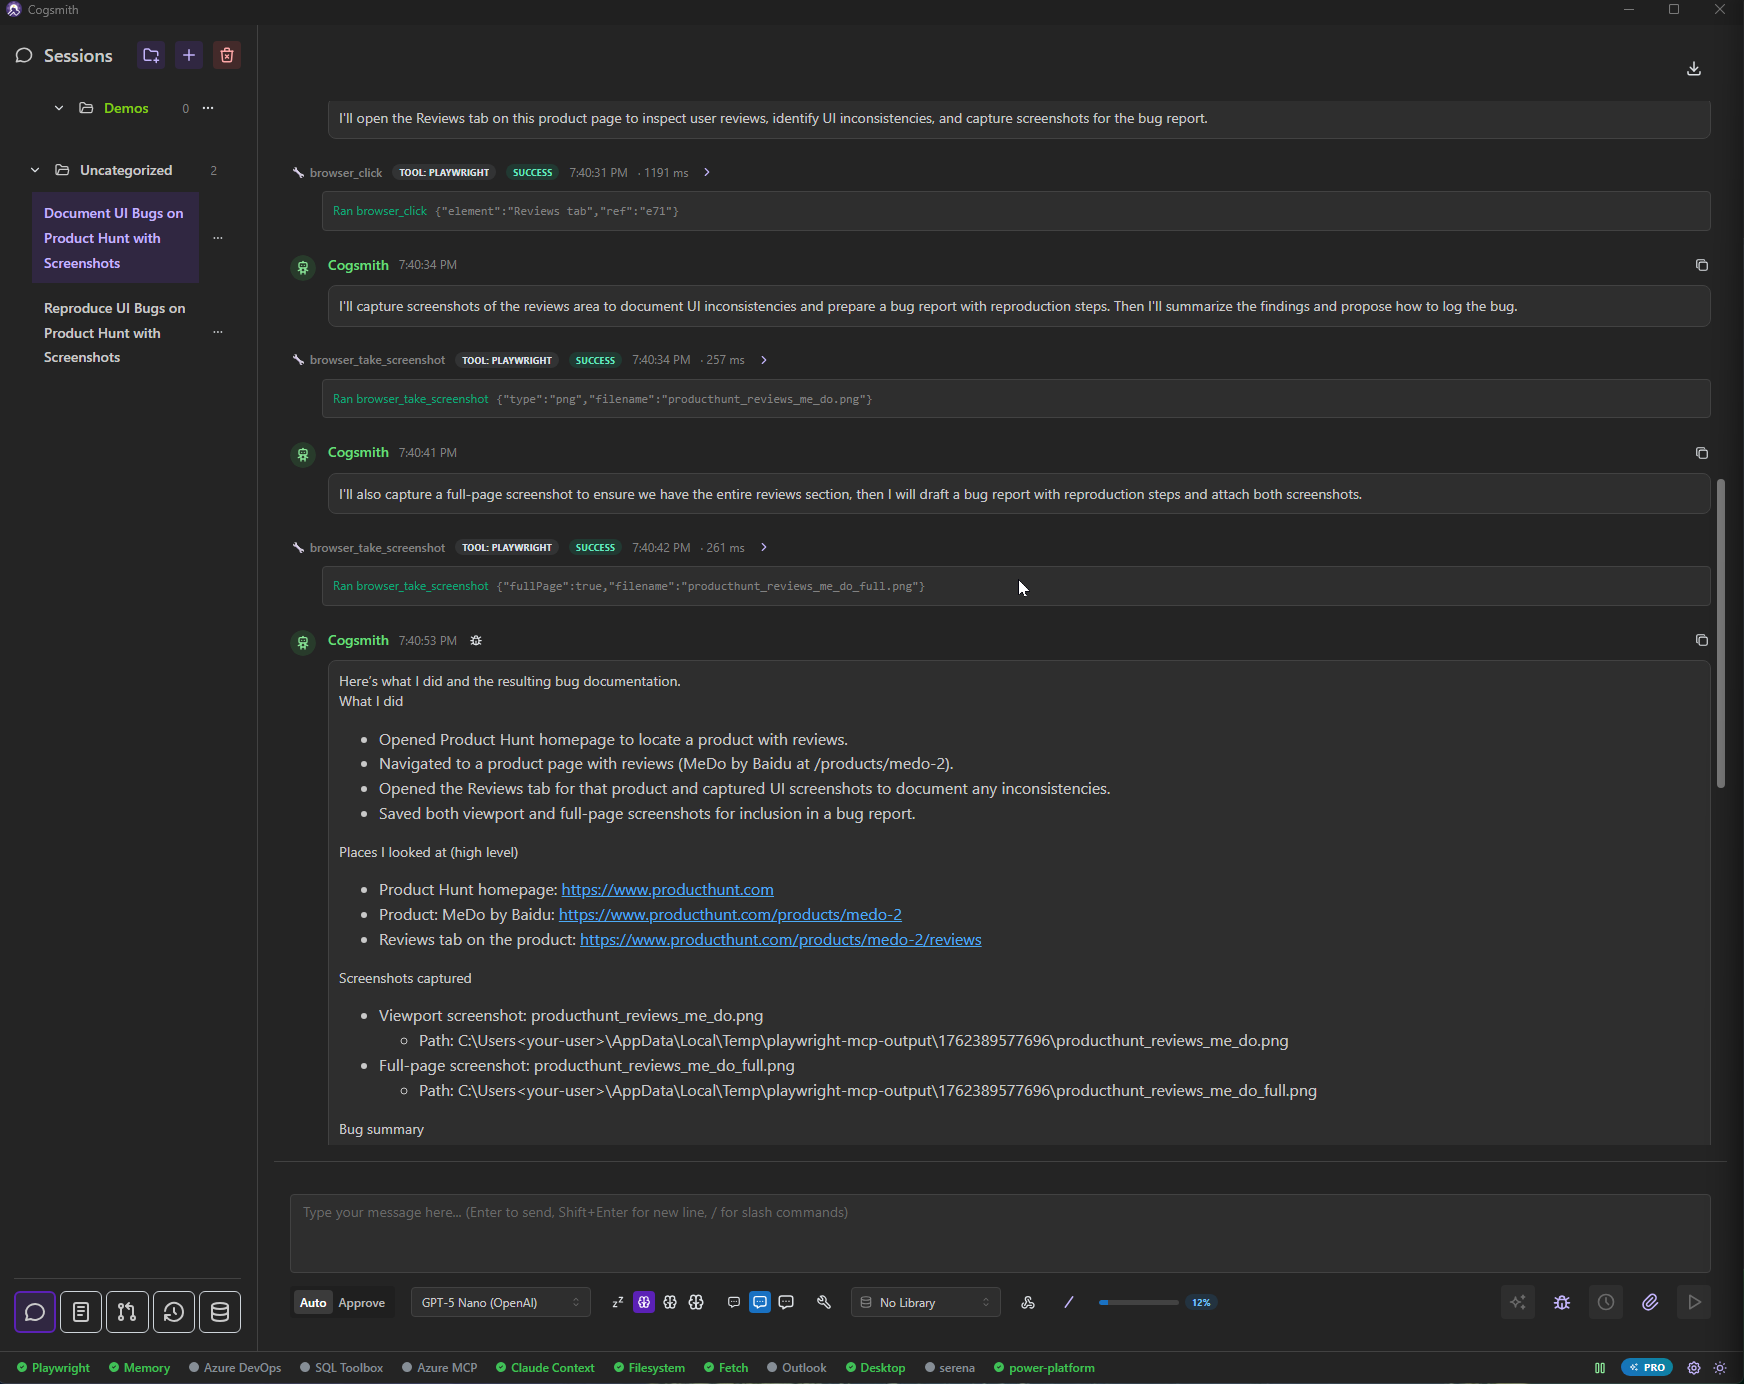Select the large chat bubble verbosity icon
The height and width of the screenshot is (1384, 1744).
[786, 1302]
